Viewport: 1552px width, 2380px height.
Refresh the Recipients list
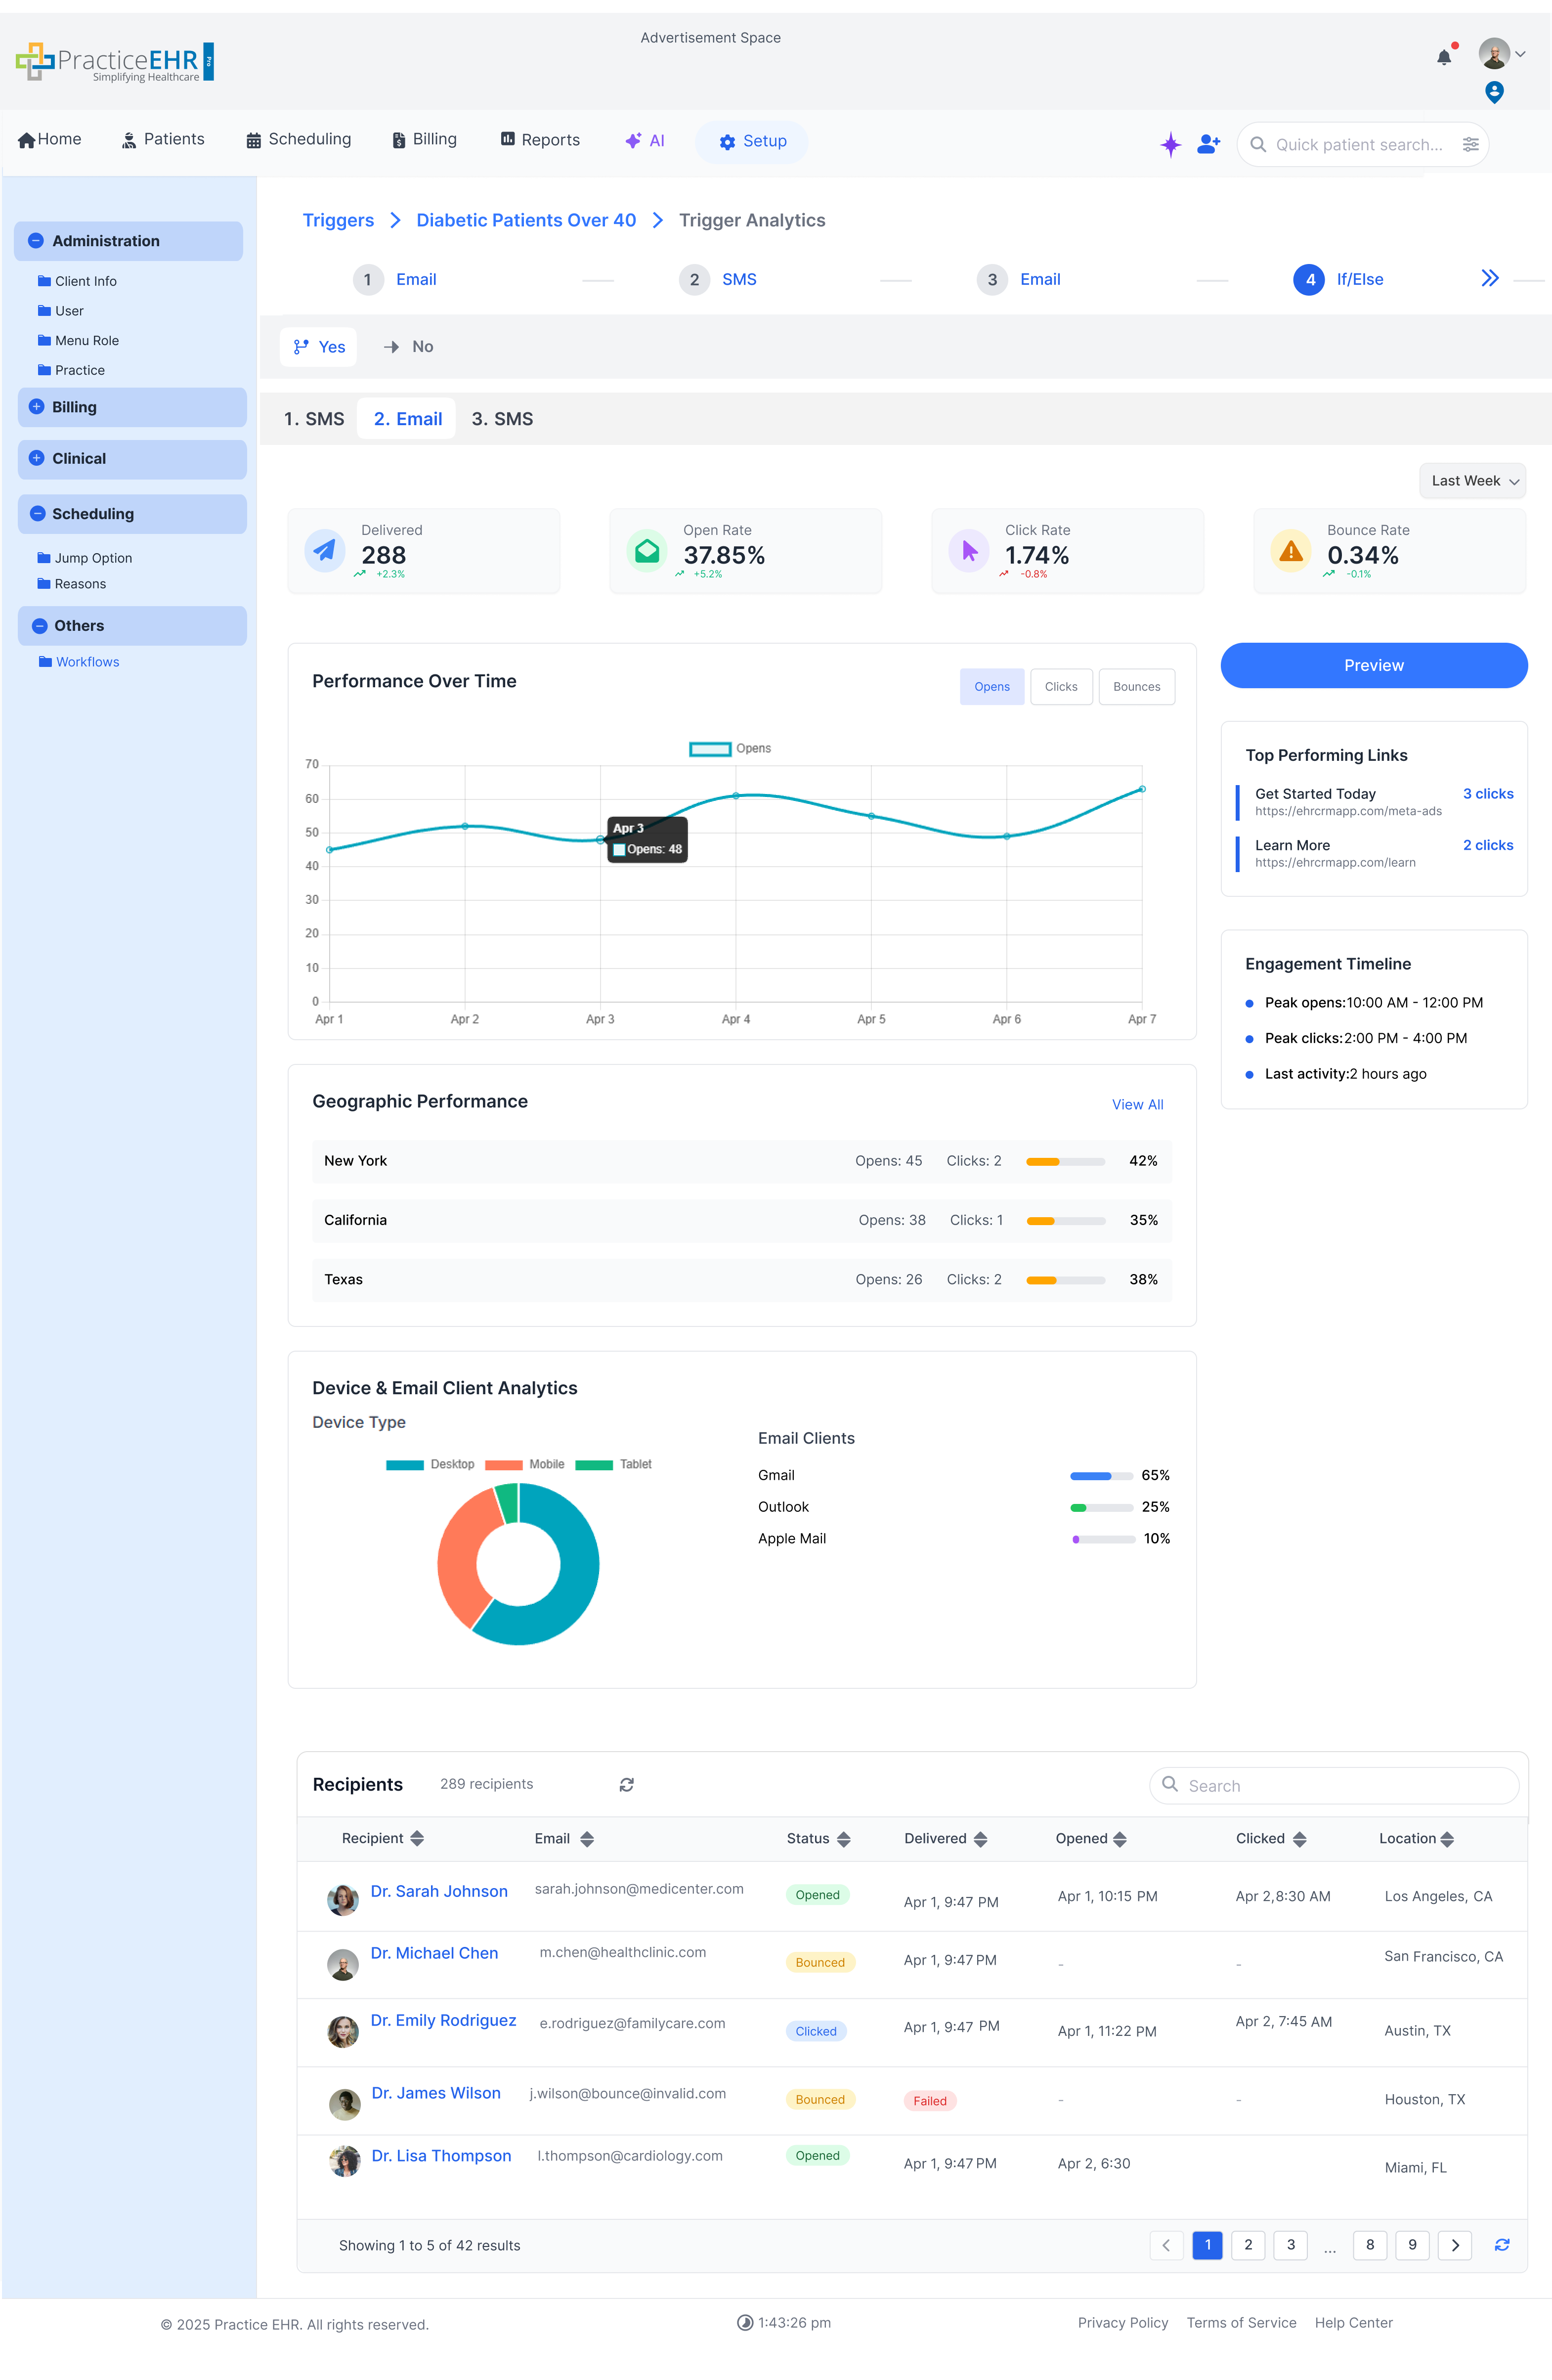click(627, 1784)
